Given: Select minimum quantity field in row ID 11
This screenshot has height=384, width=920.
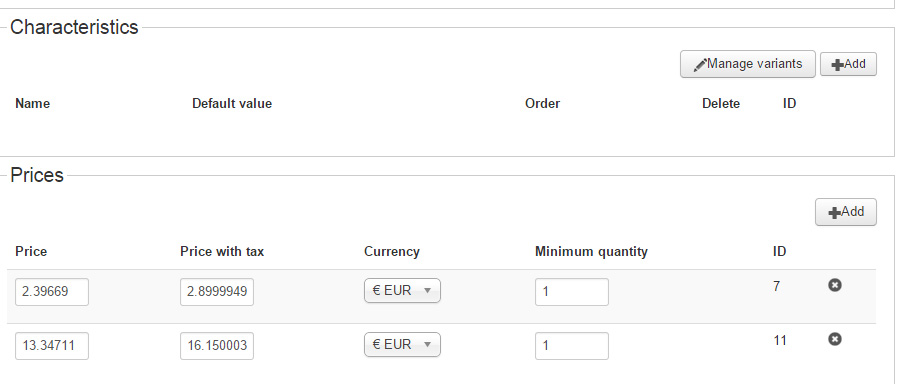Looking at the screenshot, I should pyautogui.click(x=571, y=346).
